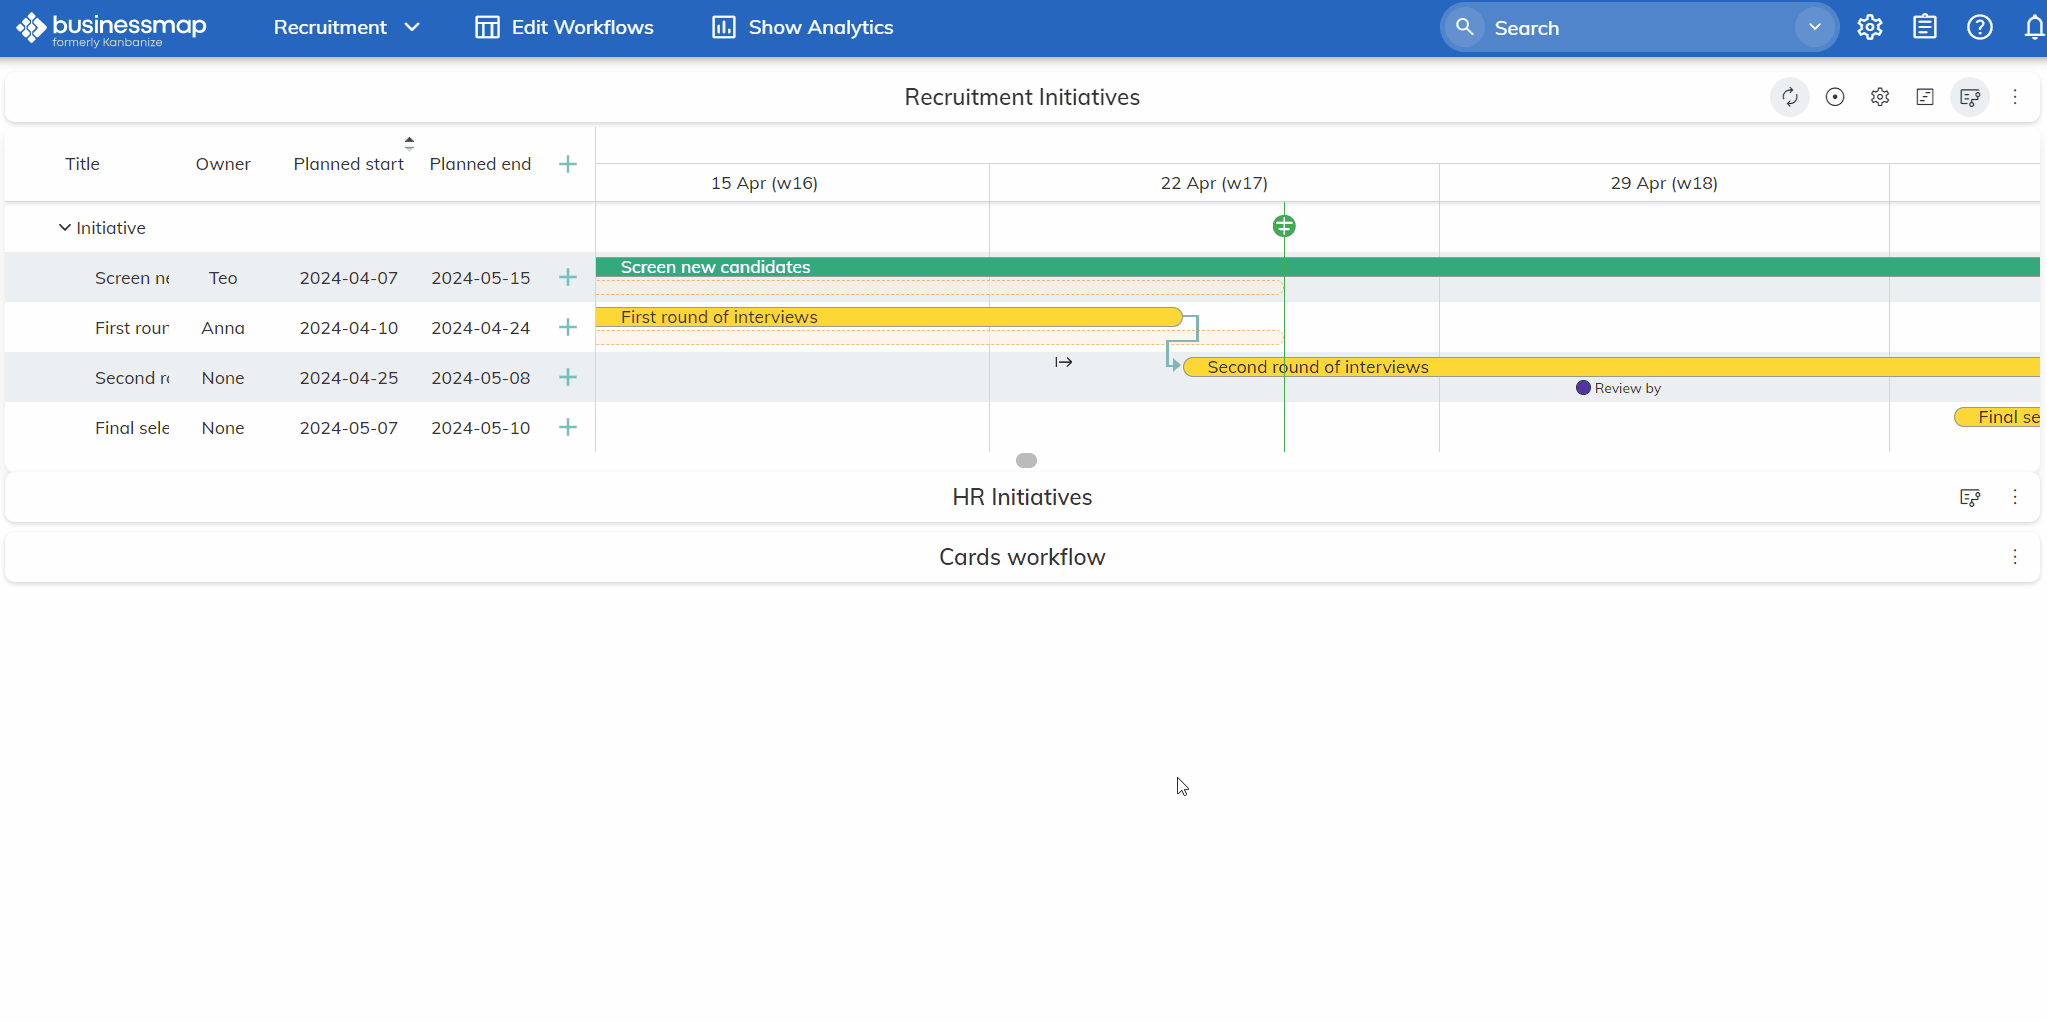This screenshot has height=1022, width=2047.
Task: Click the 29 Apr (w18) week header
Action: 1664,183
